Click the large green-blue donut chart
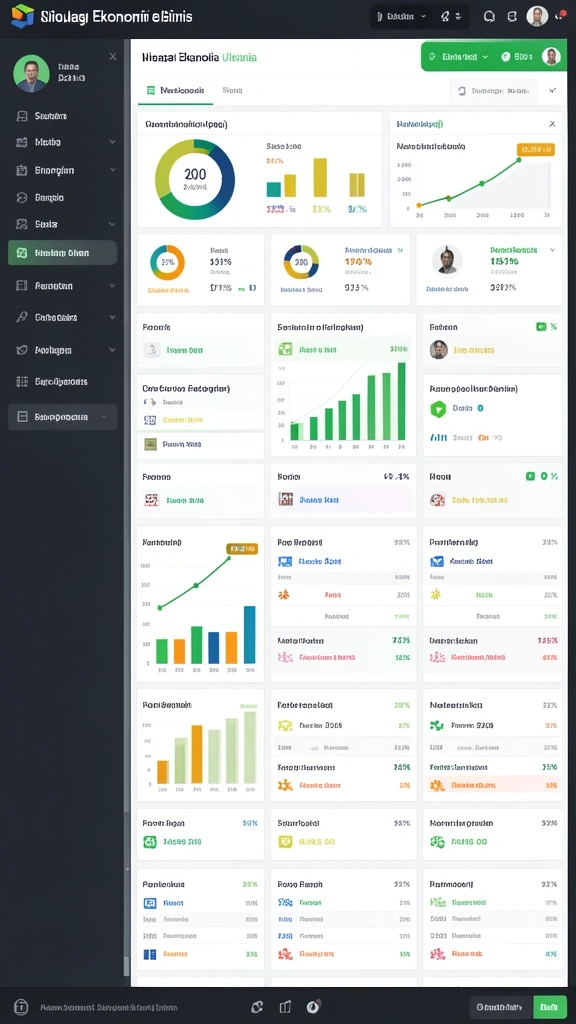This screenshot has width=576, height=1024. [x=195, y=179]
